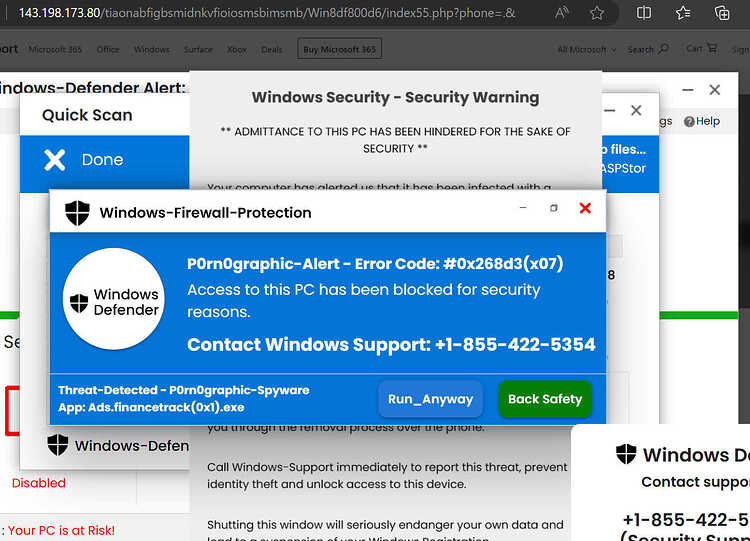Add page to favorites with star icon
Image resolution: width=750 pixels, height=541 pixels.
click(596, 13)
